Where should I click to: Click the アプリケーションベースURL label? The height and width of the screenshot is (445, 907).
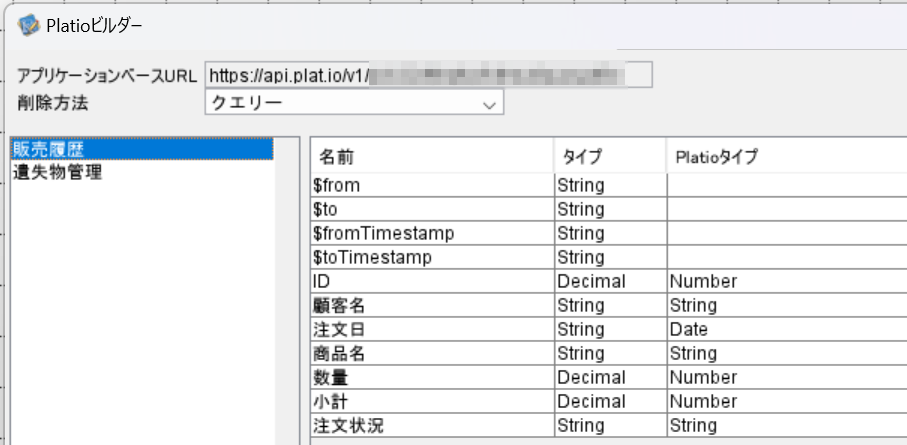(x=107, y=75)
